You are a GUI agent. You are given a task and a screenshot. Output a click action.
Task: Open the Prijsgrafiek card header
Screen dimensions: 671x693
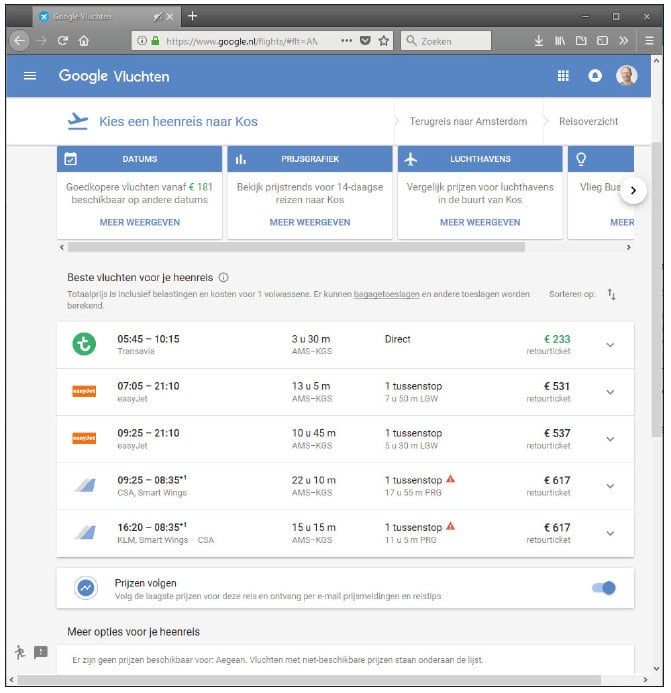pos(309,159)
